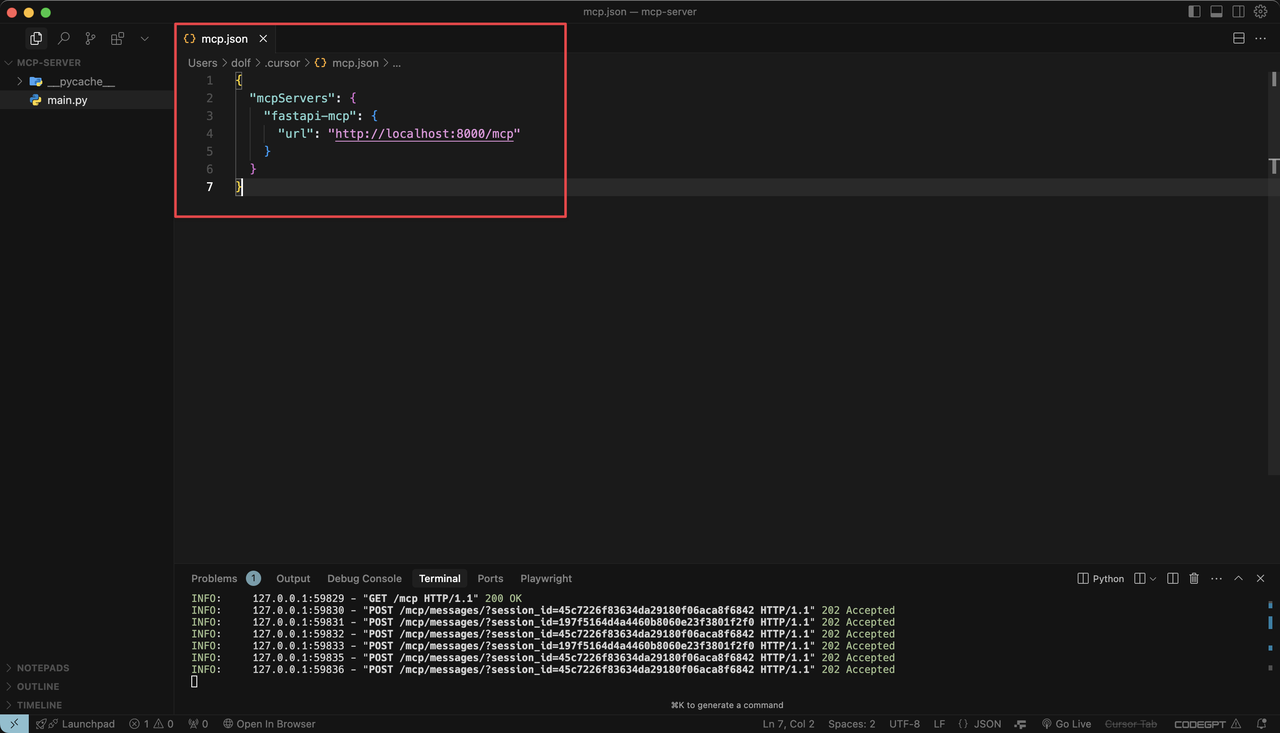
Task: Close the mcp.json tab
Action: click(x=263, y=38)
